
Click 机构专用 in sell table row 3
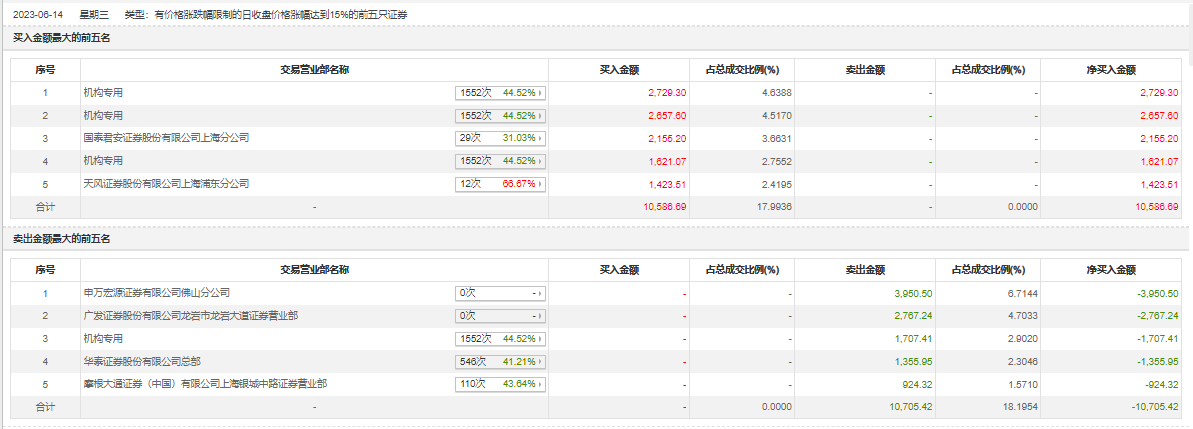coord(103,338)
